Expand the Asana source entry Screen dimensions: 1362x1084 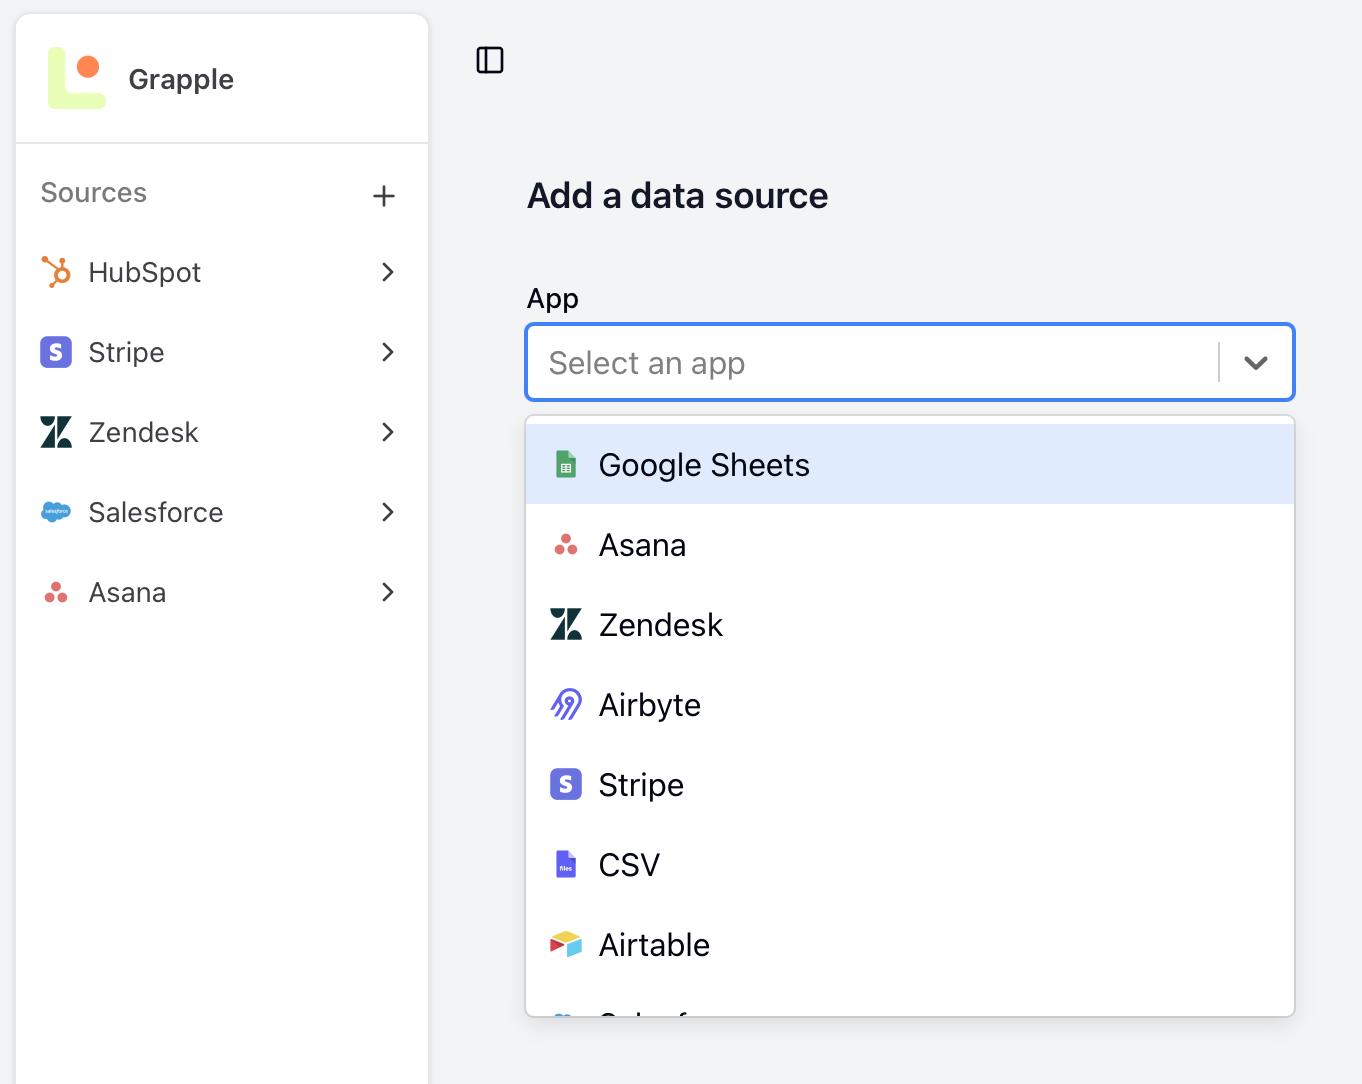tap(387, 592)
